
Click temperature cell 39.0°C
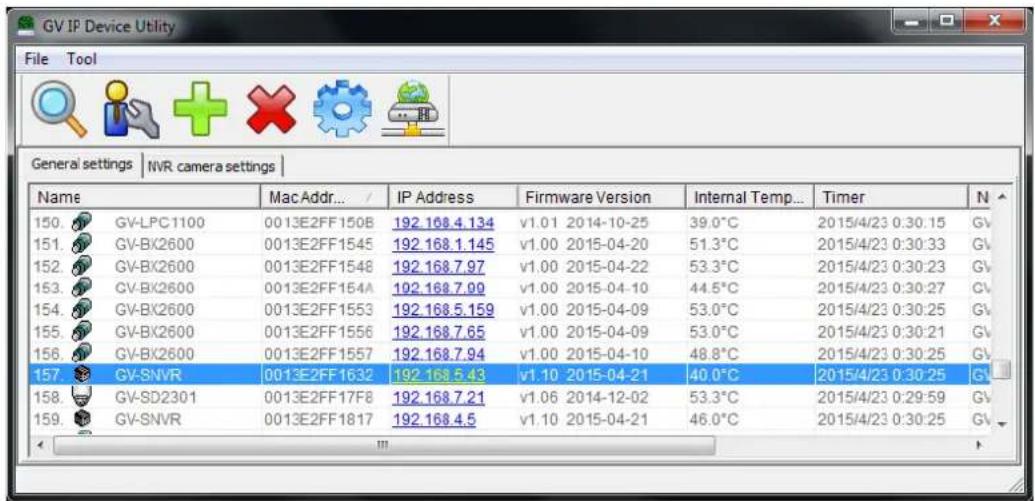click(x=713, y=223)
